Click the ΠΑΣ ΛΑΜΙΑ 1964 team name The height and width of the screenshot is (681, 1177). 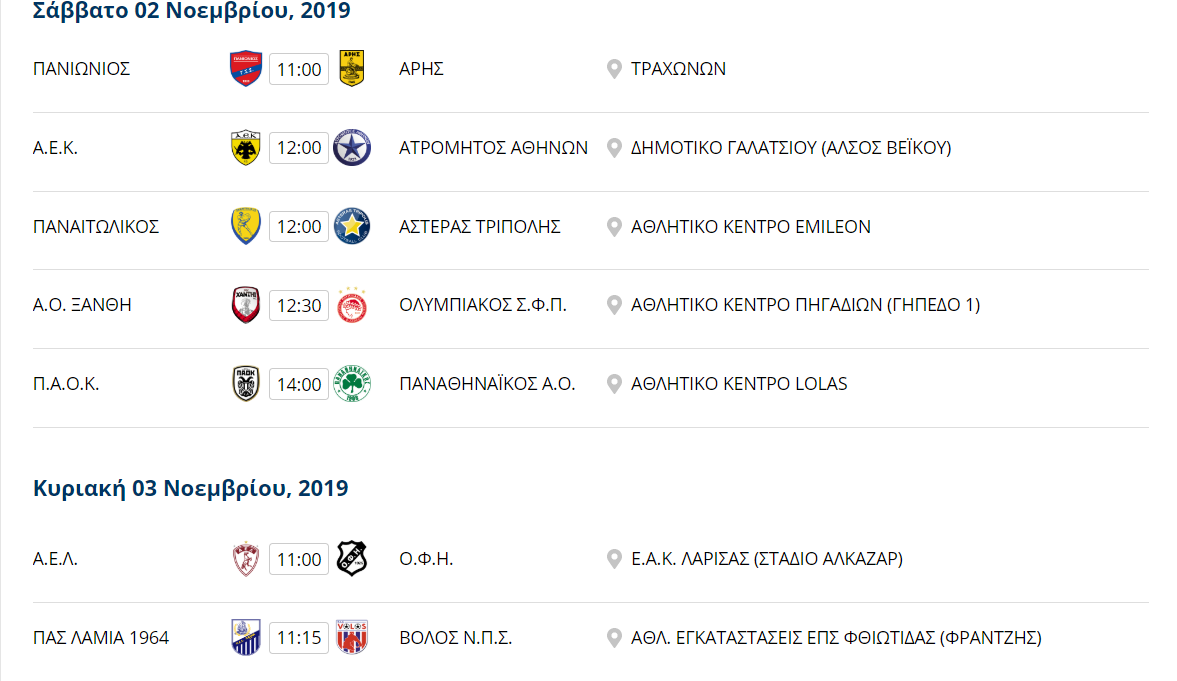tap(101, 637)
